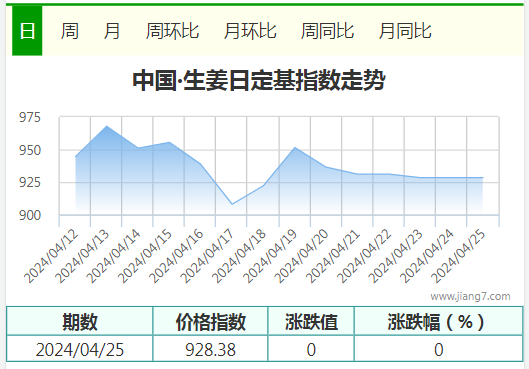Screen dimensions: 529x369
Task: Switch to the 周 weekly tab
Action: (70, 31)
